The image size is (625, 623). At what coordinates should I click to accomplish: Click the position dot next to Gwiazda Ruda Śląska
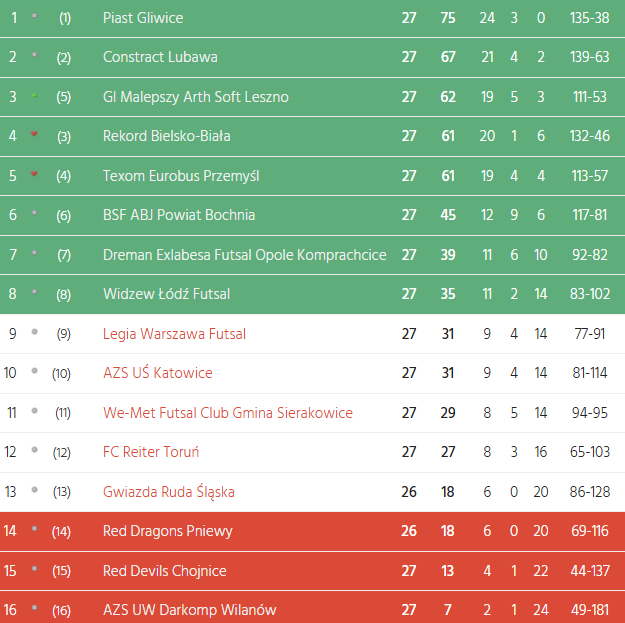pyautogui.click(x=35, y=490)
